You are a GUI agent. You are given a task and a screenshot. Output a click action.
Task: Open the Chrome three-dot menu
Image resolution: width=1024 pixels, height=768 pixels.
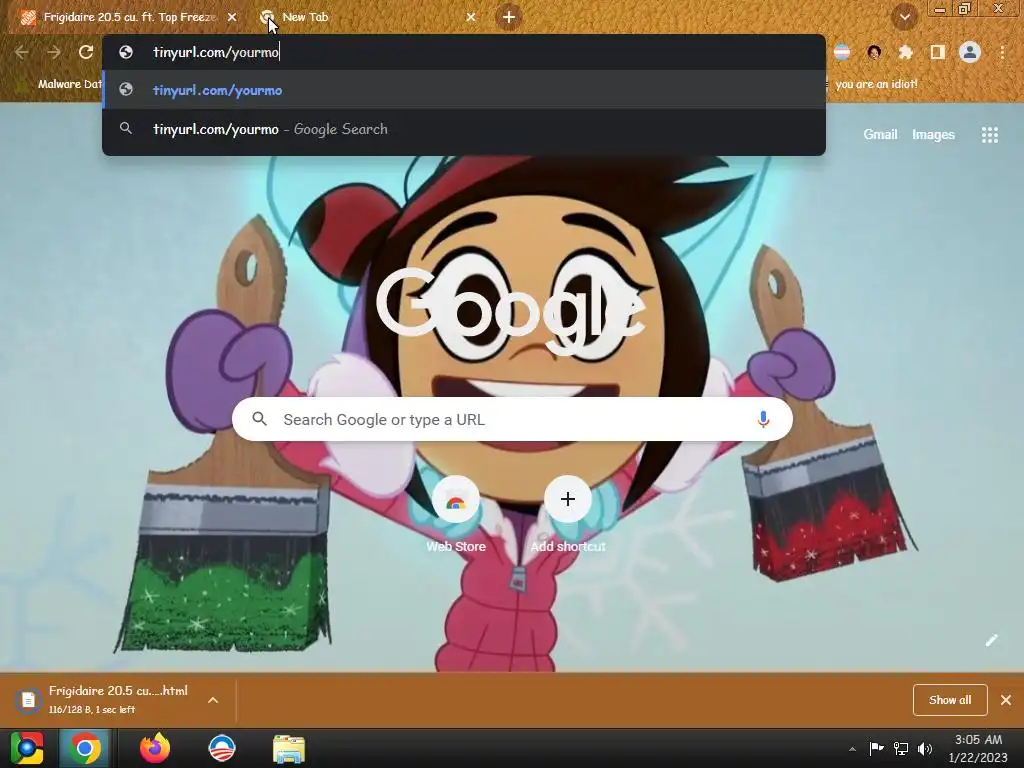tap(1002, 52)
